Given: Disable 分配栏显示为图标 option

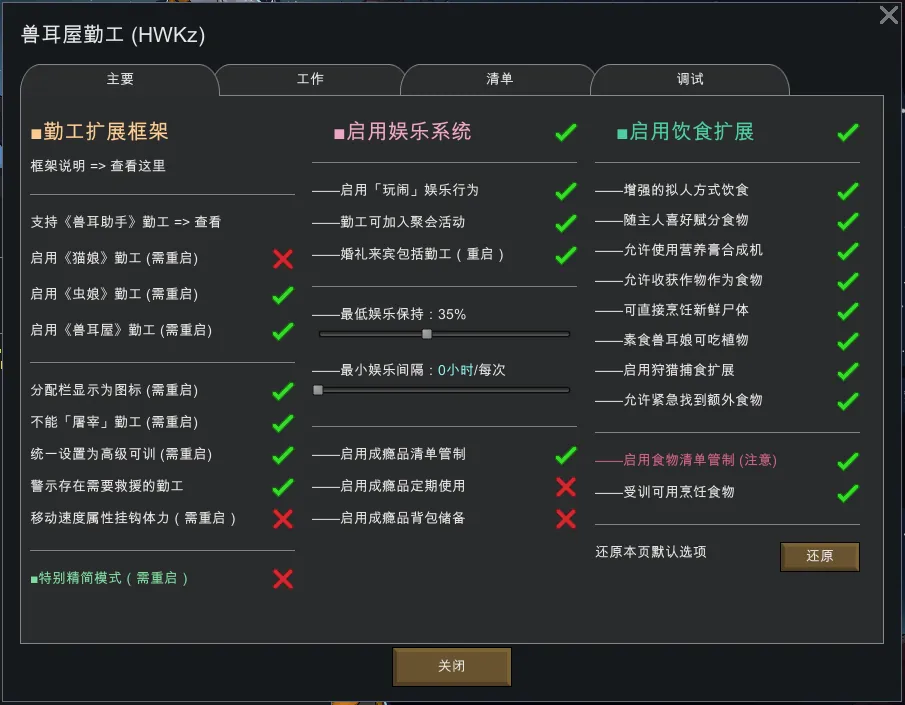Looking at the screenshot, I should 283,391.
